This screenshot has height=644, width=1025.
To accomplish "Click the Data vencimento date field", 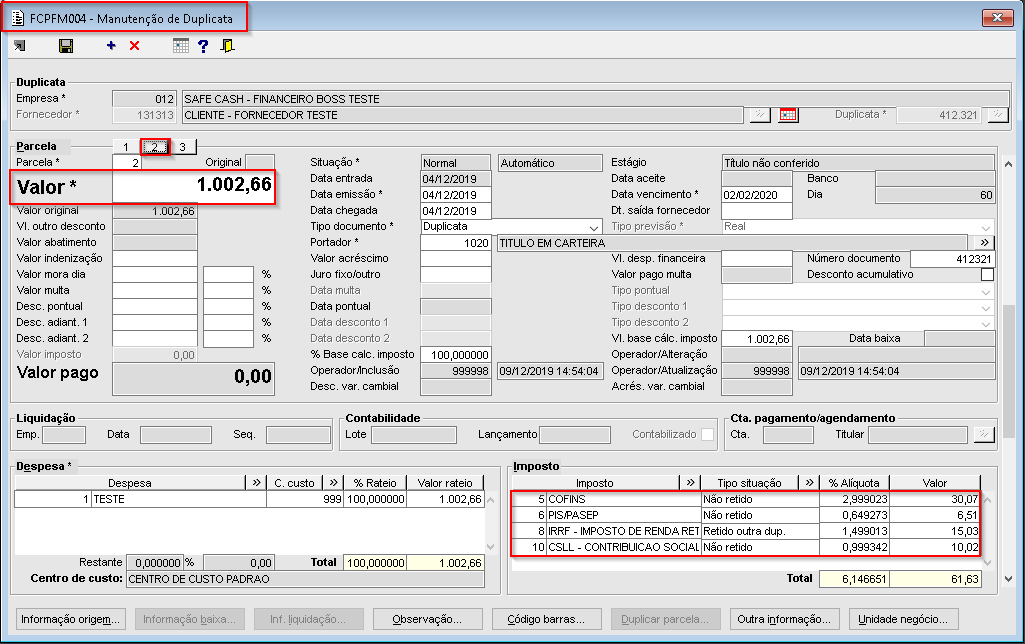I will coord(756,195).
